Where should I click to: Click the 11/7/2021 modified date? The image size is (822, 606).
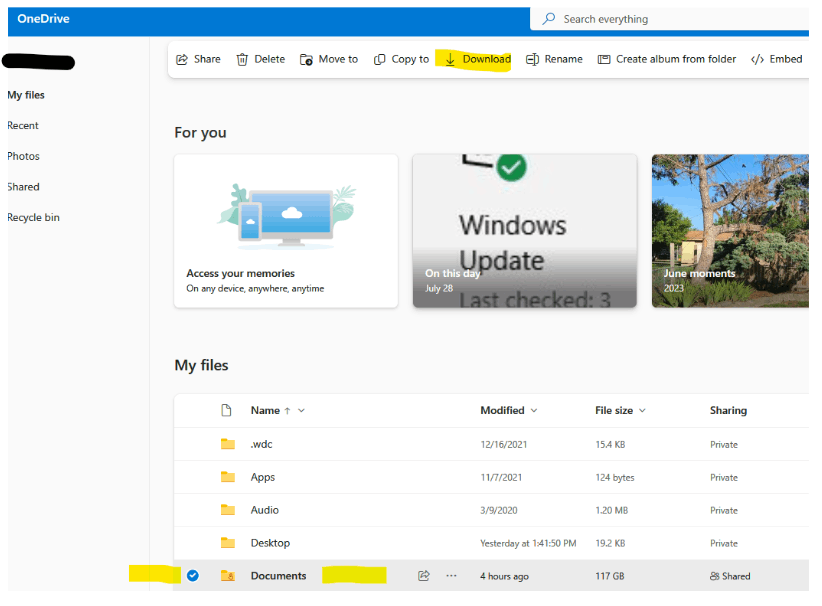(501, 478)
